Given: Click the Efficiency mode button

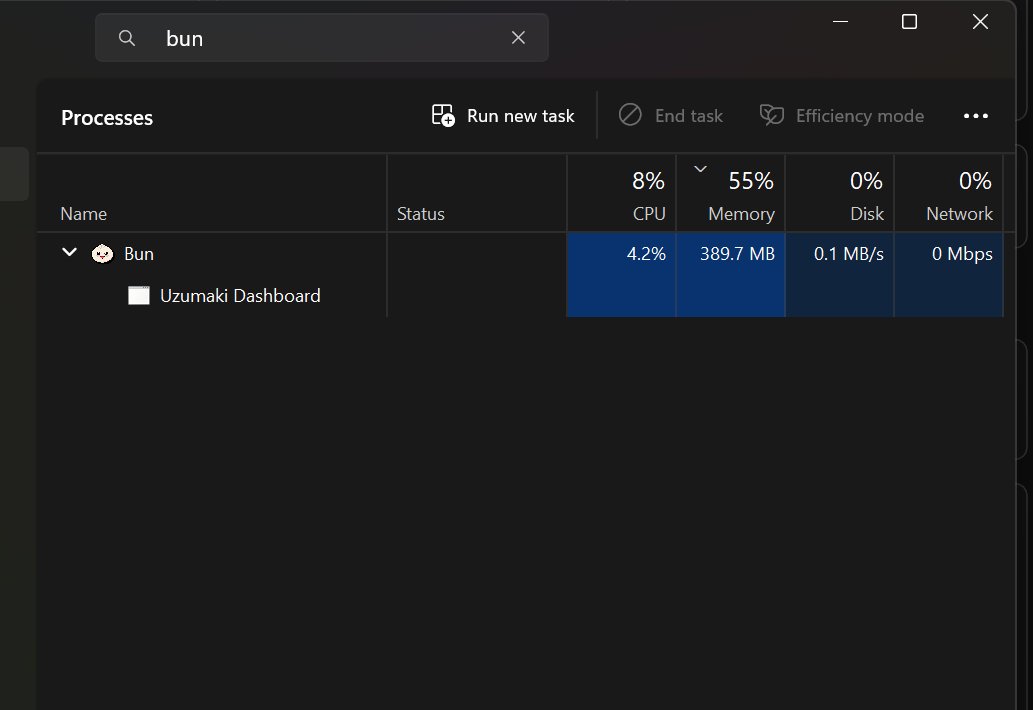Looking at the screenshot, I should point(841,116).
